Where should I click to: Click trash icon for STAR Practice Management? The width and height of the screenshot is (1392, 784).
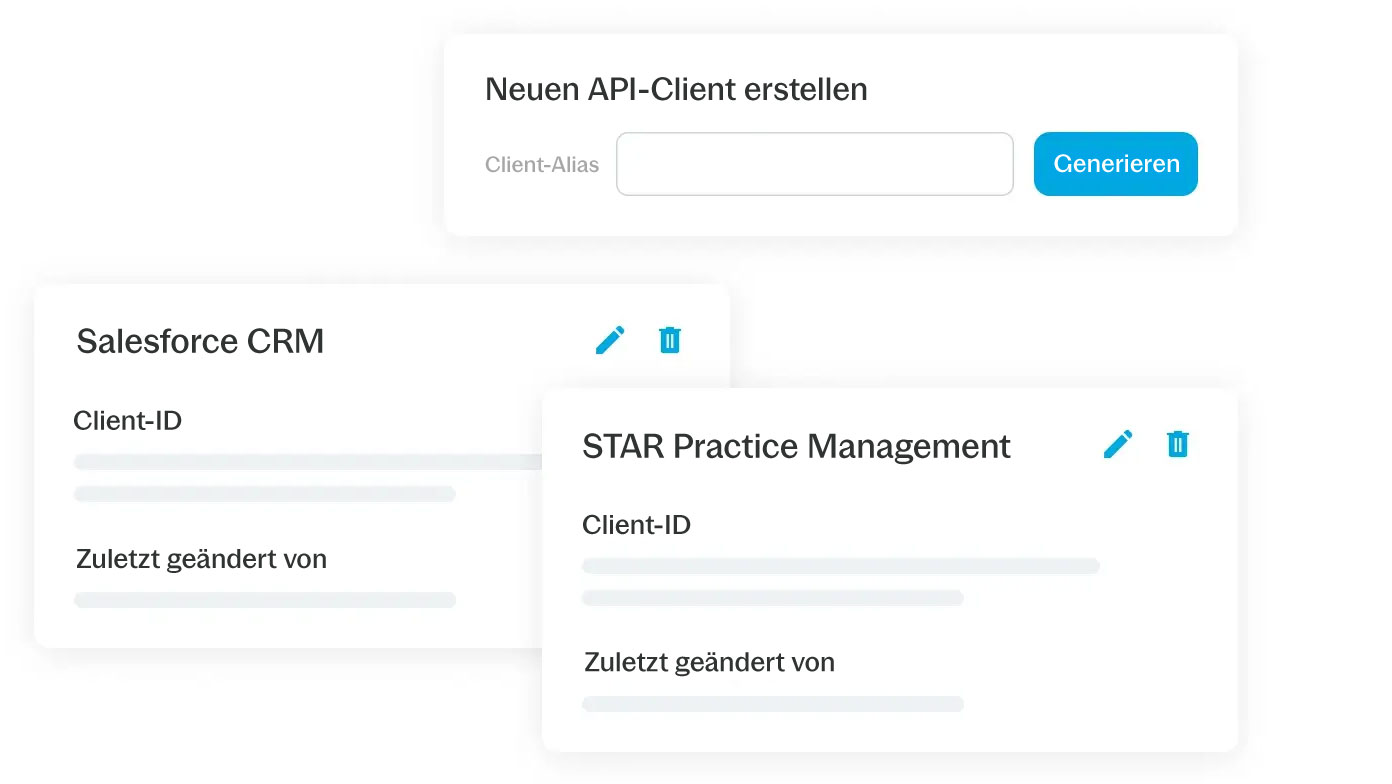pos(1178,444)
